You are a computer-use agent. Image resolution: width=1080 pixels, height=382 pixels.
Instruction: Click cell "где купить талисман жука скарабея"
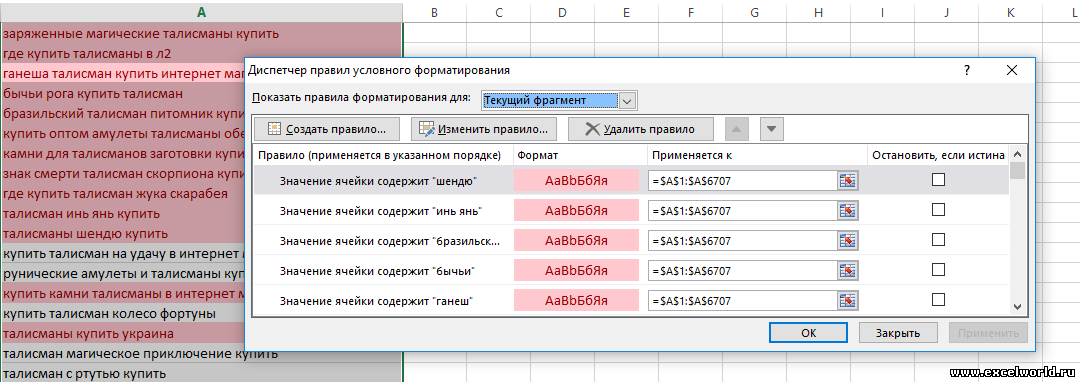tap(123, 193)
